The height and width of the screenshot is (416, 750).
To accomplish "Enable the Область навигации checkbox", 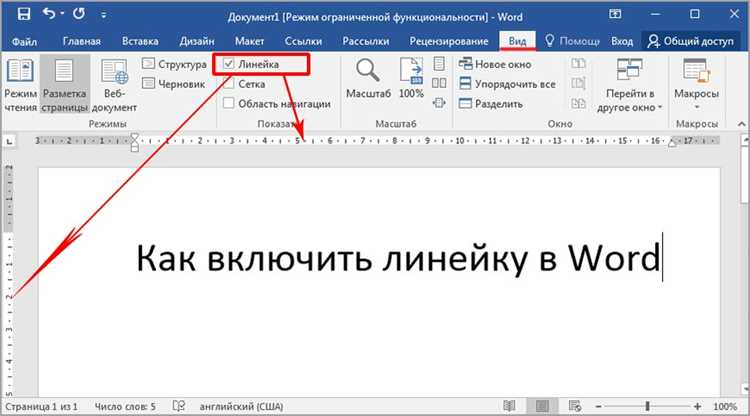I will tap(229, 103).
